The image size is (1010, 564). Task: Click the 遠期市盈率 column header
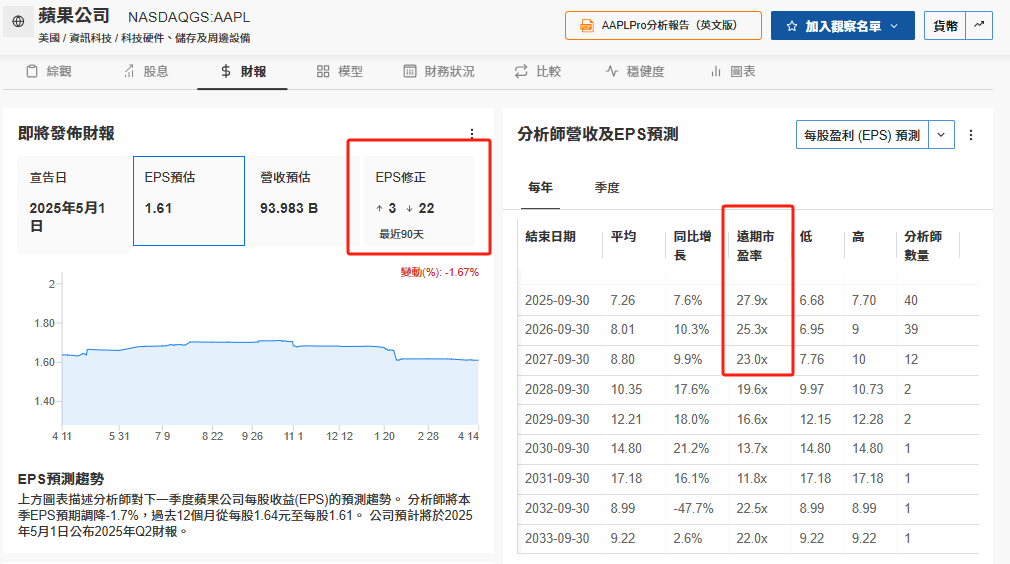(x=756, y=246)
